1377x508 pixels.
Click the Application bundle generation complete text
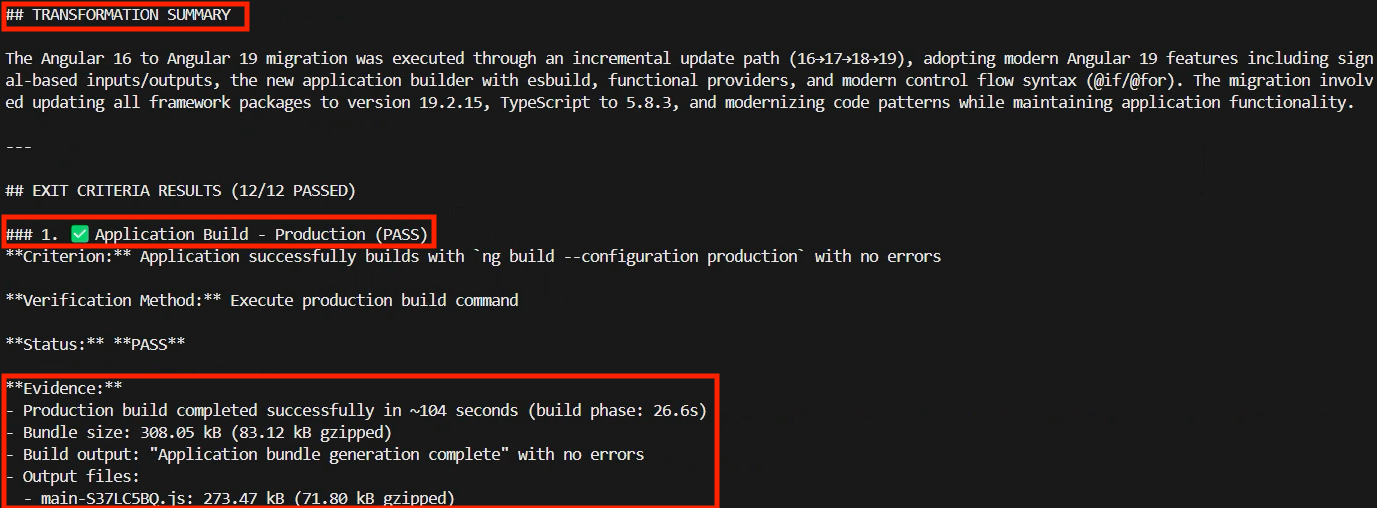click(350, 454)
